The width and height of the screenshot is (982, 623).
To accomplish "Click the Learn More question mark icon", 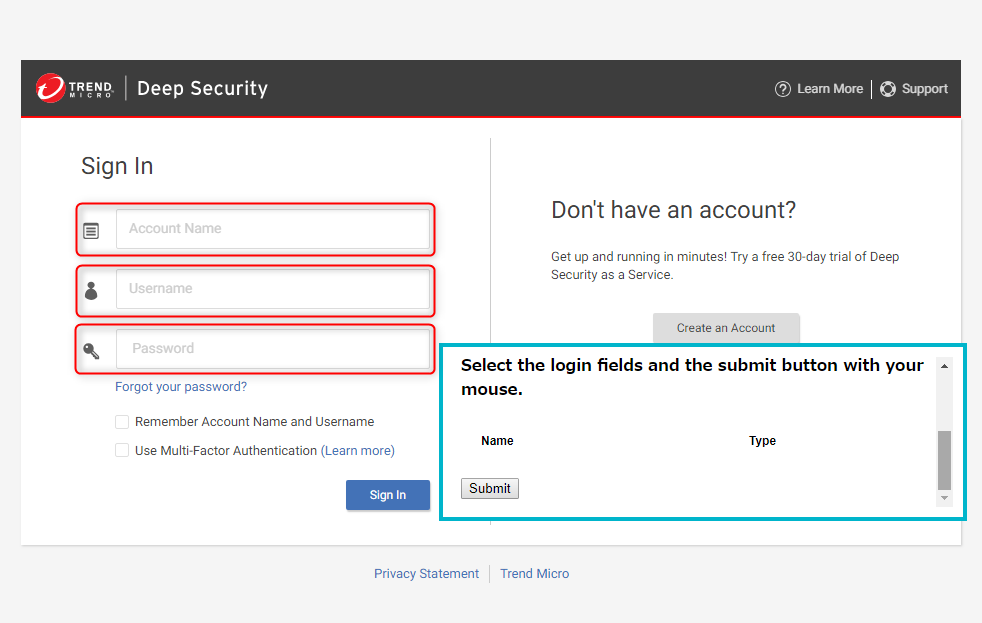I will click(783, 89).
